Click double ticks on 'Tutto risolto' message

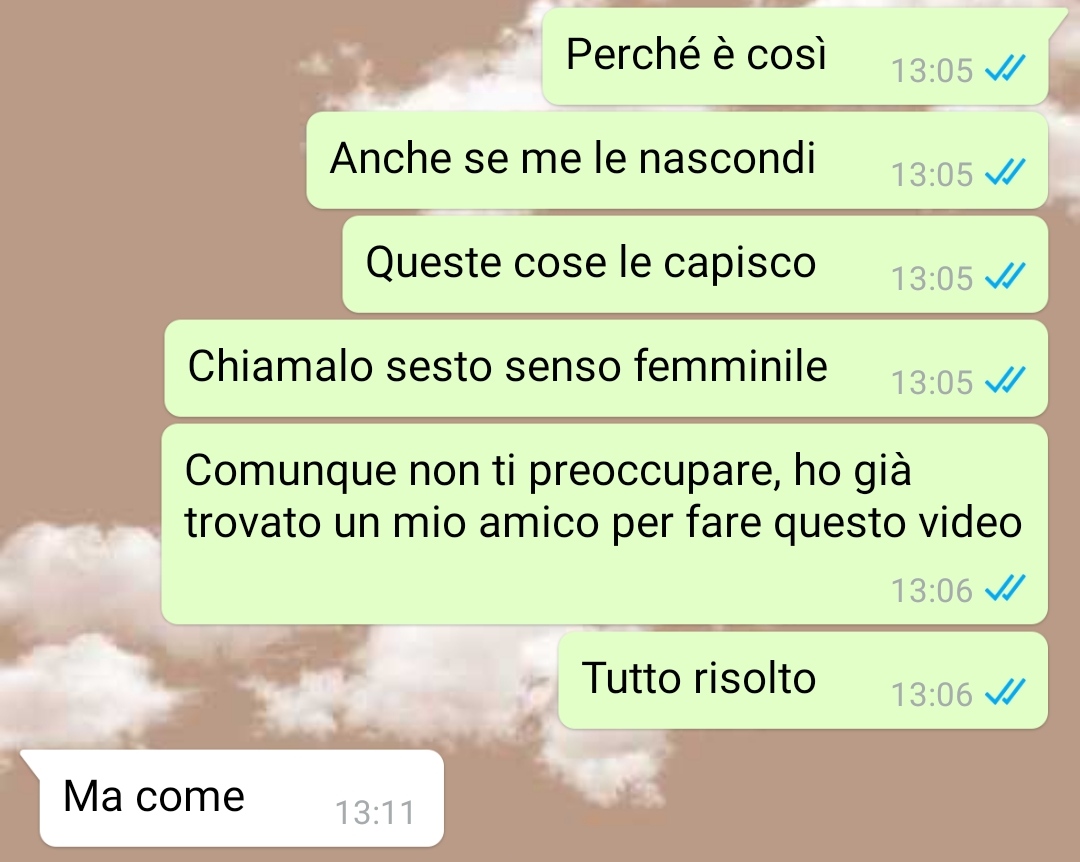(x=1005, y=692)
